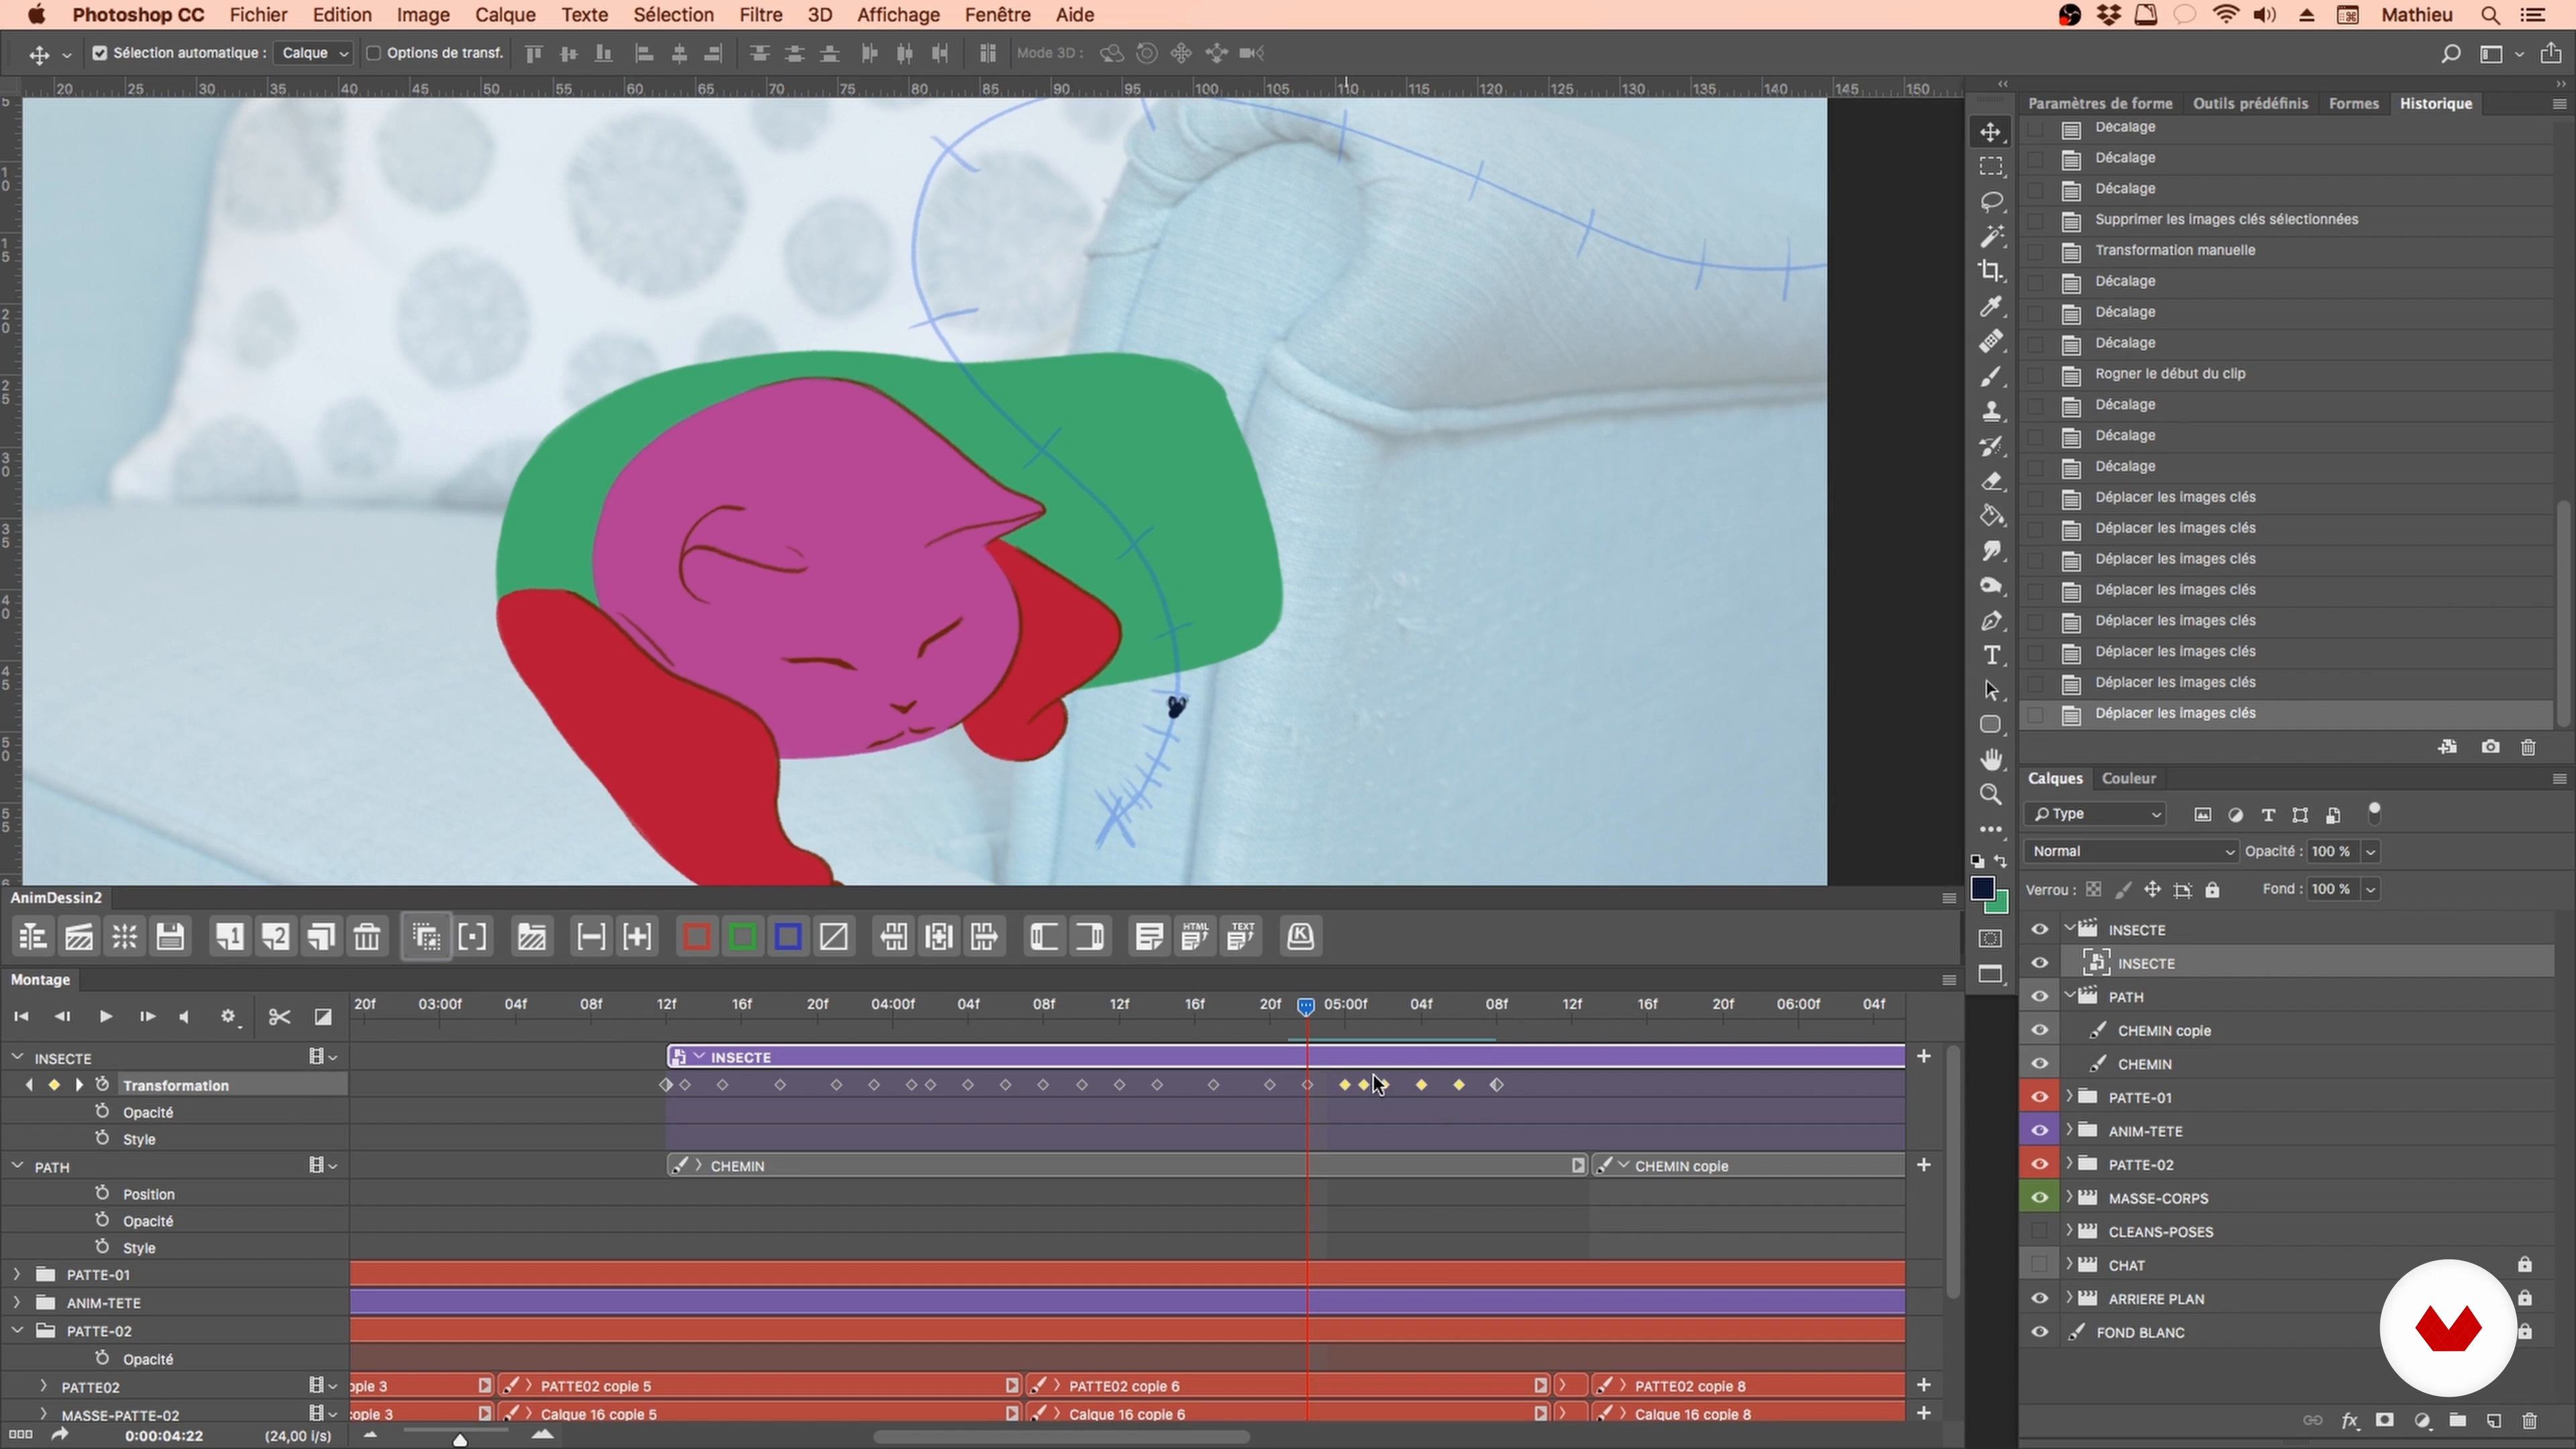
Task: Hide the CHEMIN copie layer
Action: (2039, 1031)
